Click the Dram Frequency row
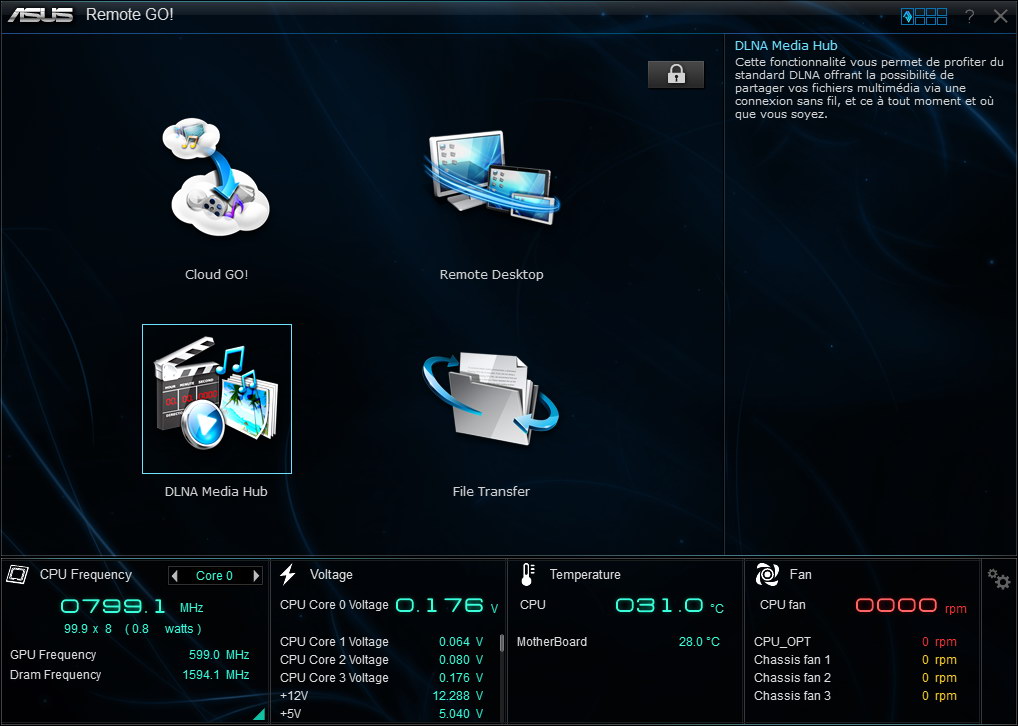1018x726 pixels. tap(130, 675)
